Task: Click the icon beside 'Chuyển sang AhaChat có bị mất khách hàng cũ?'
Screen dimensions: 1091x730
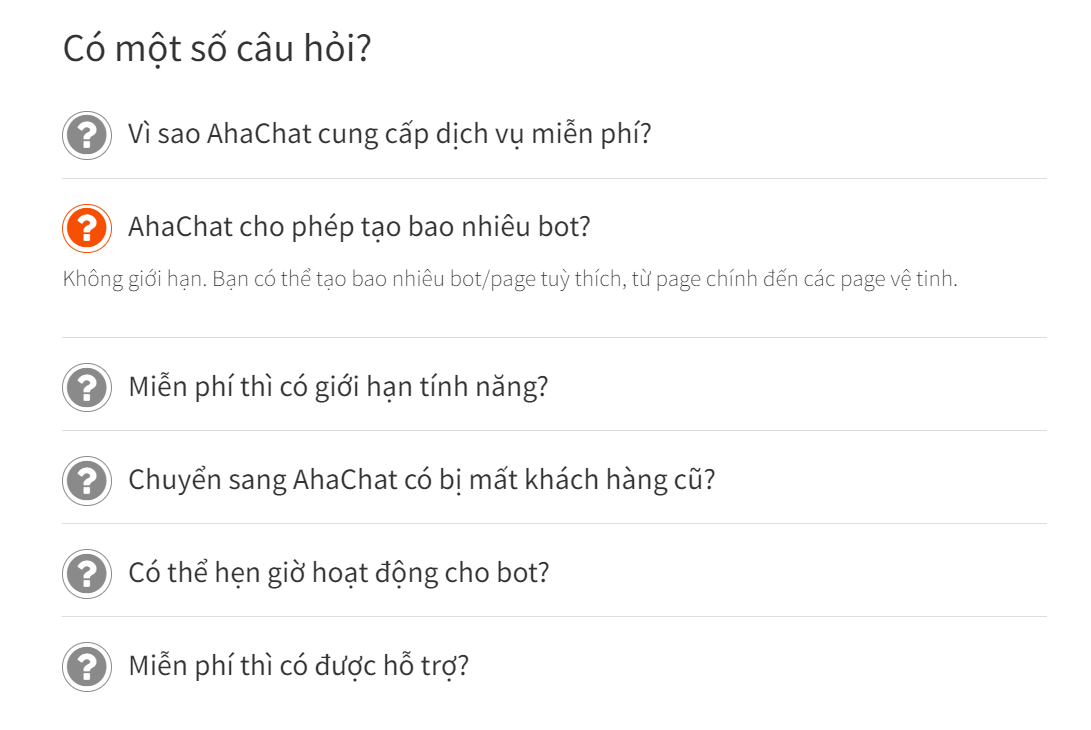Action: click(87, 481)
